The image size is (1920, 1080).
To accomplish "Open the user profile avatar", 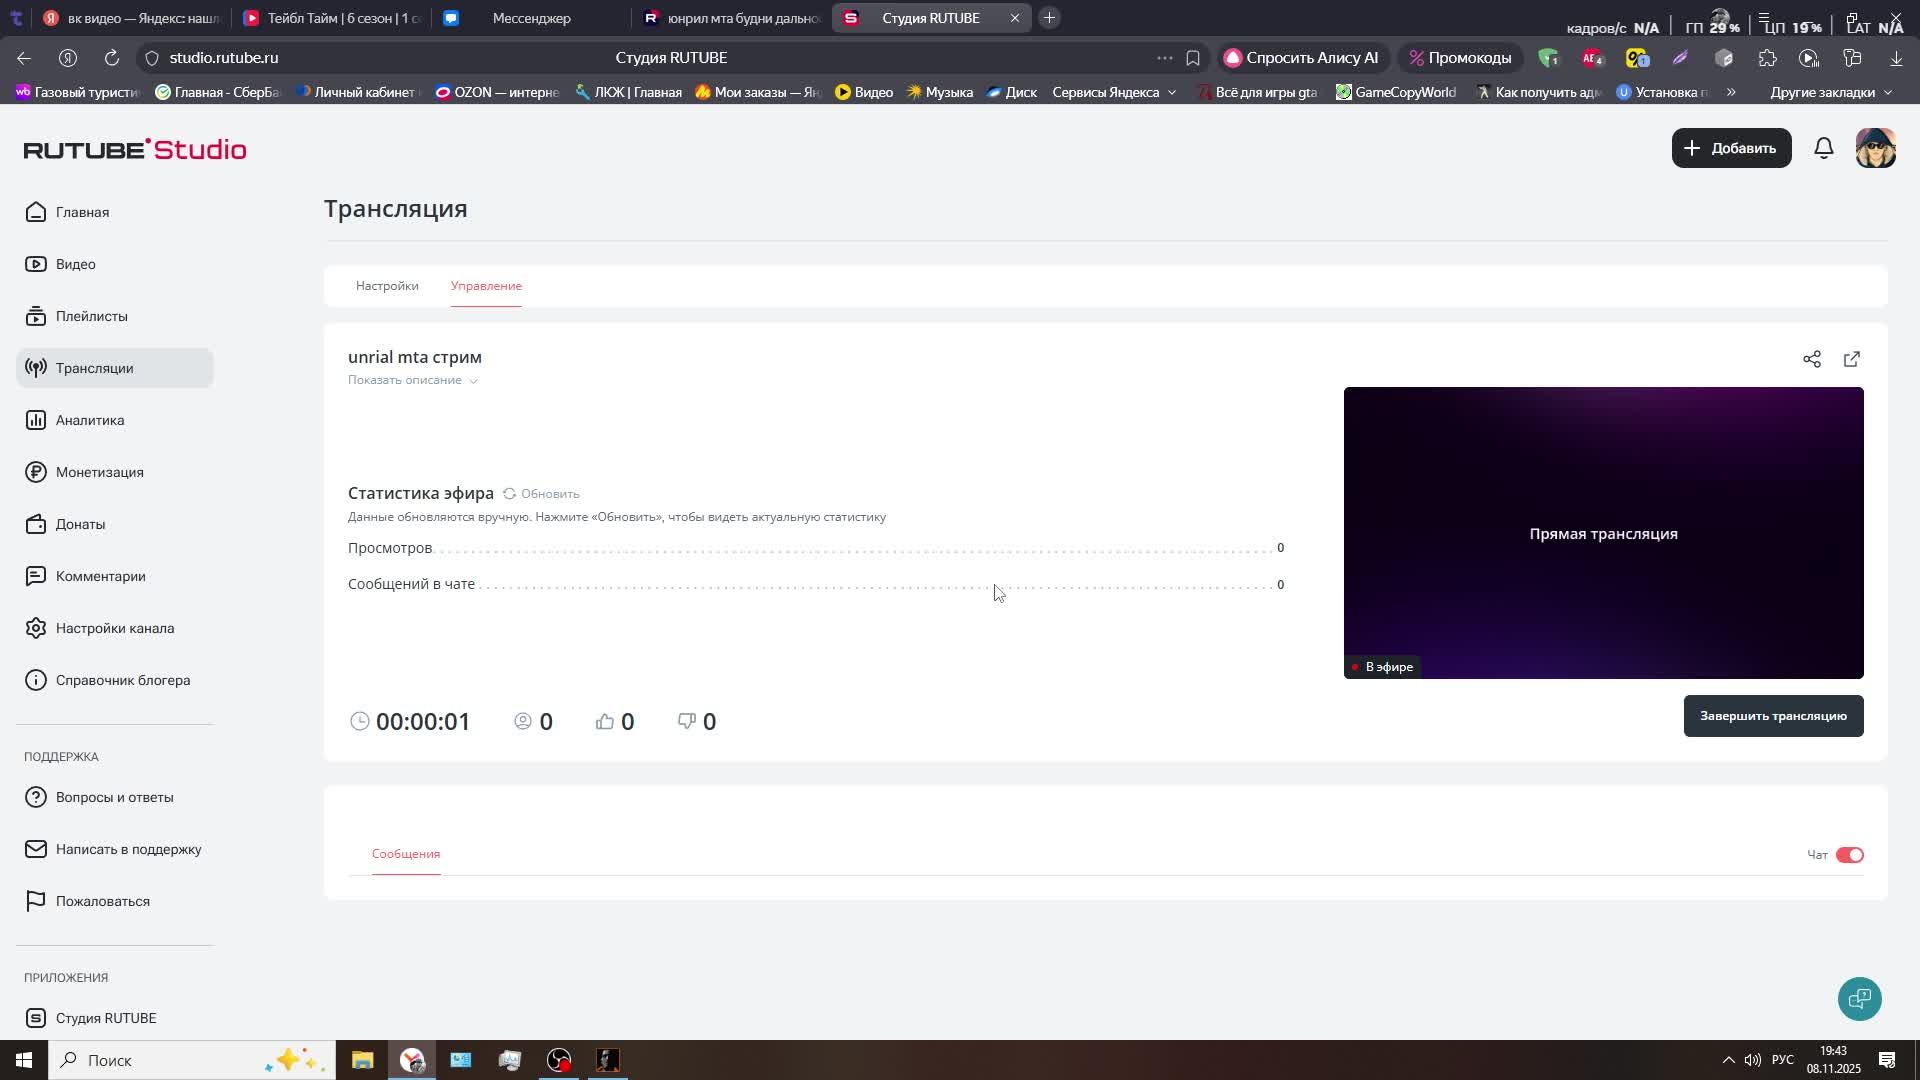I will click(1875, 148).
